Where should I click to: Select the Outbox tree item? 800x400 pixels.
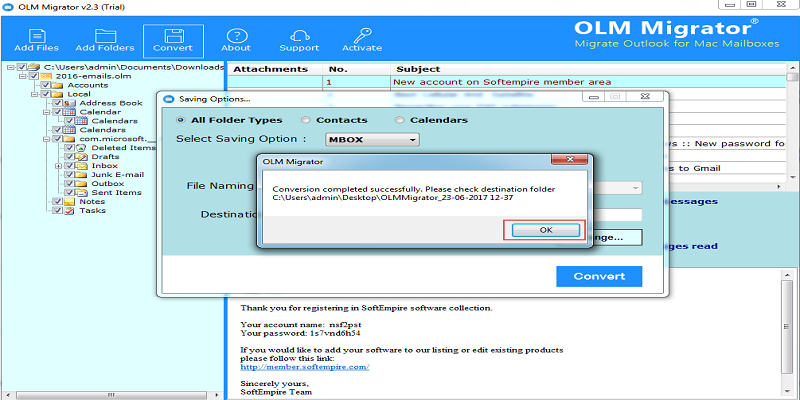click(108, 184)
